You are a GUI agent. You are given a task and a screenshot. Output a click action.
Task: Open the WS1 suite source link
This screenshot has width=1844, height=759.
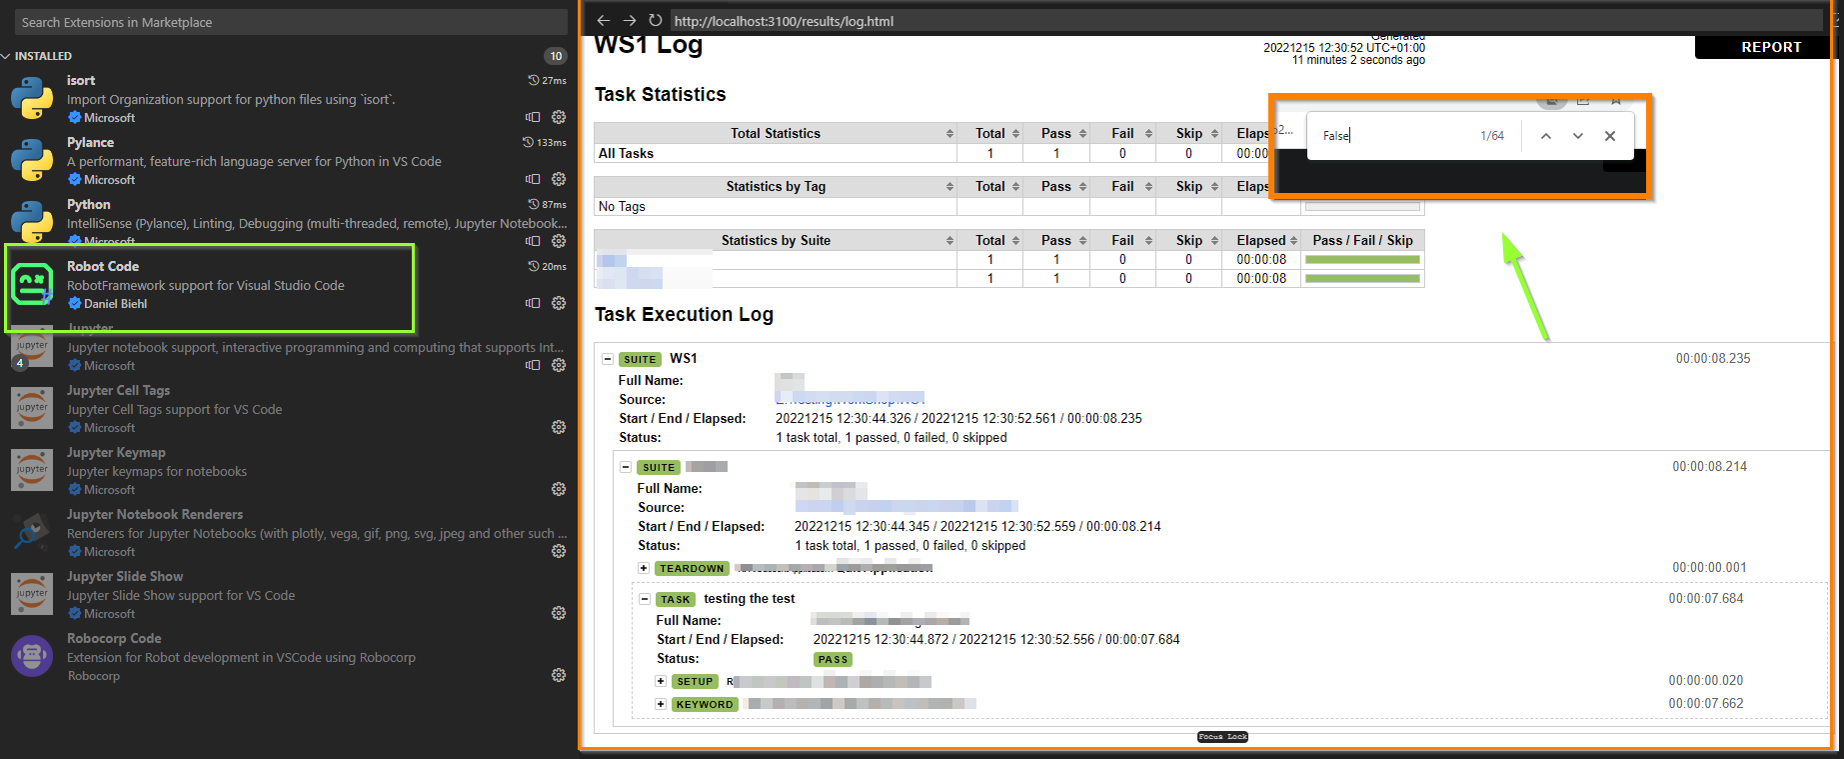(x=851, y=399)
